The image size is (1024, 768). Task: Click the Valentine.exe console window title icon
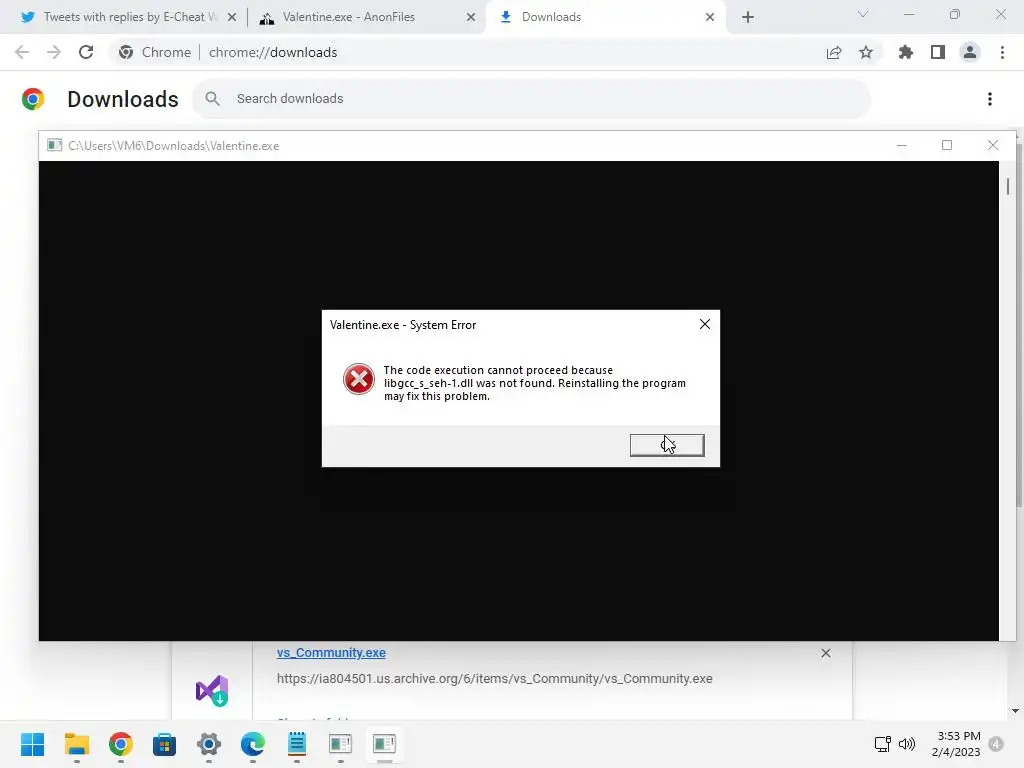(54, 145)
